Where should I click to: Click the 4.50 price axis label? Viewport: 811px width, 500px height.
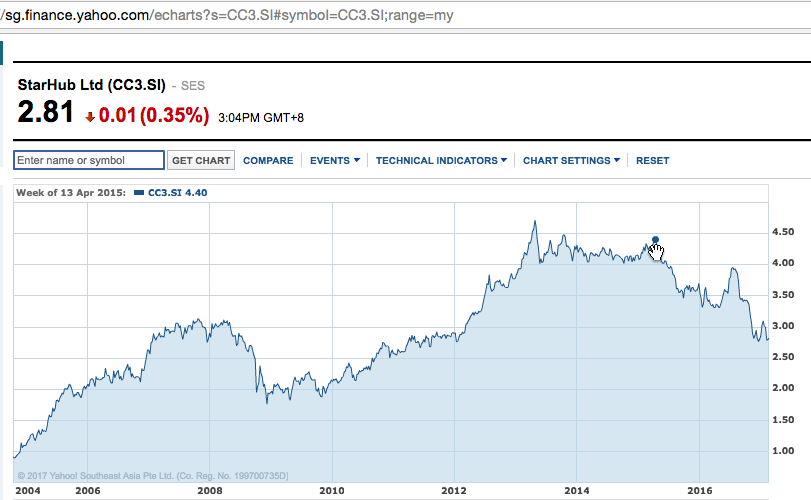[x=783, y=232]
